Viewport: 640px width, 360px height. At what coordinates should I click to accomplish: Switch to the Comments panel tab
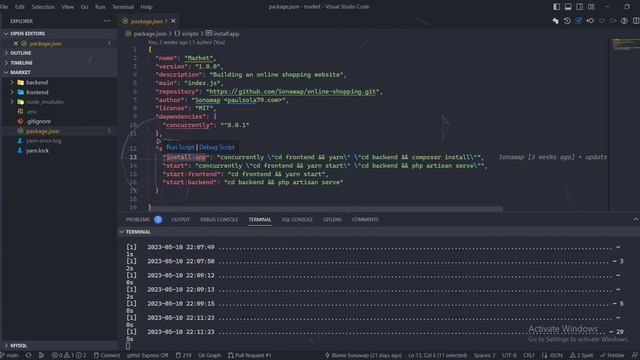(x=365, y=220)
